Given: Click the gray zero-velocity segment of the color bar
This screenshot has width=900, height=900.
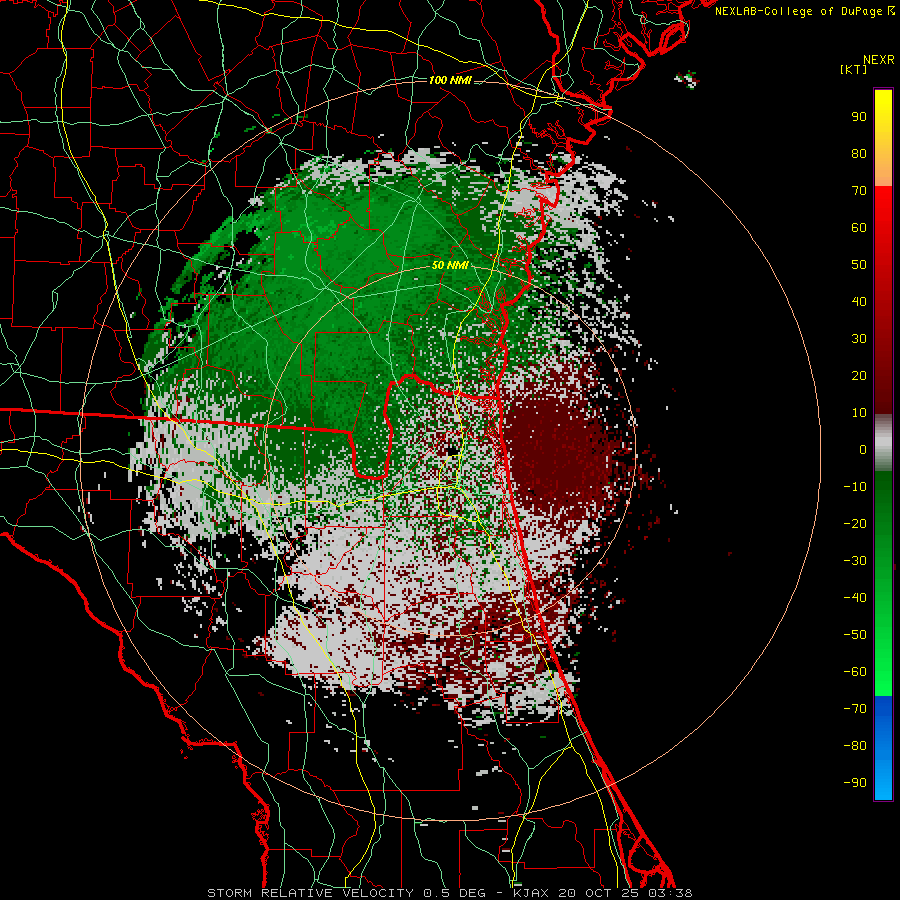Looking at the screenshot, I should [x=883, y=443].
